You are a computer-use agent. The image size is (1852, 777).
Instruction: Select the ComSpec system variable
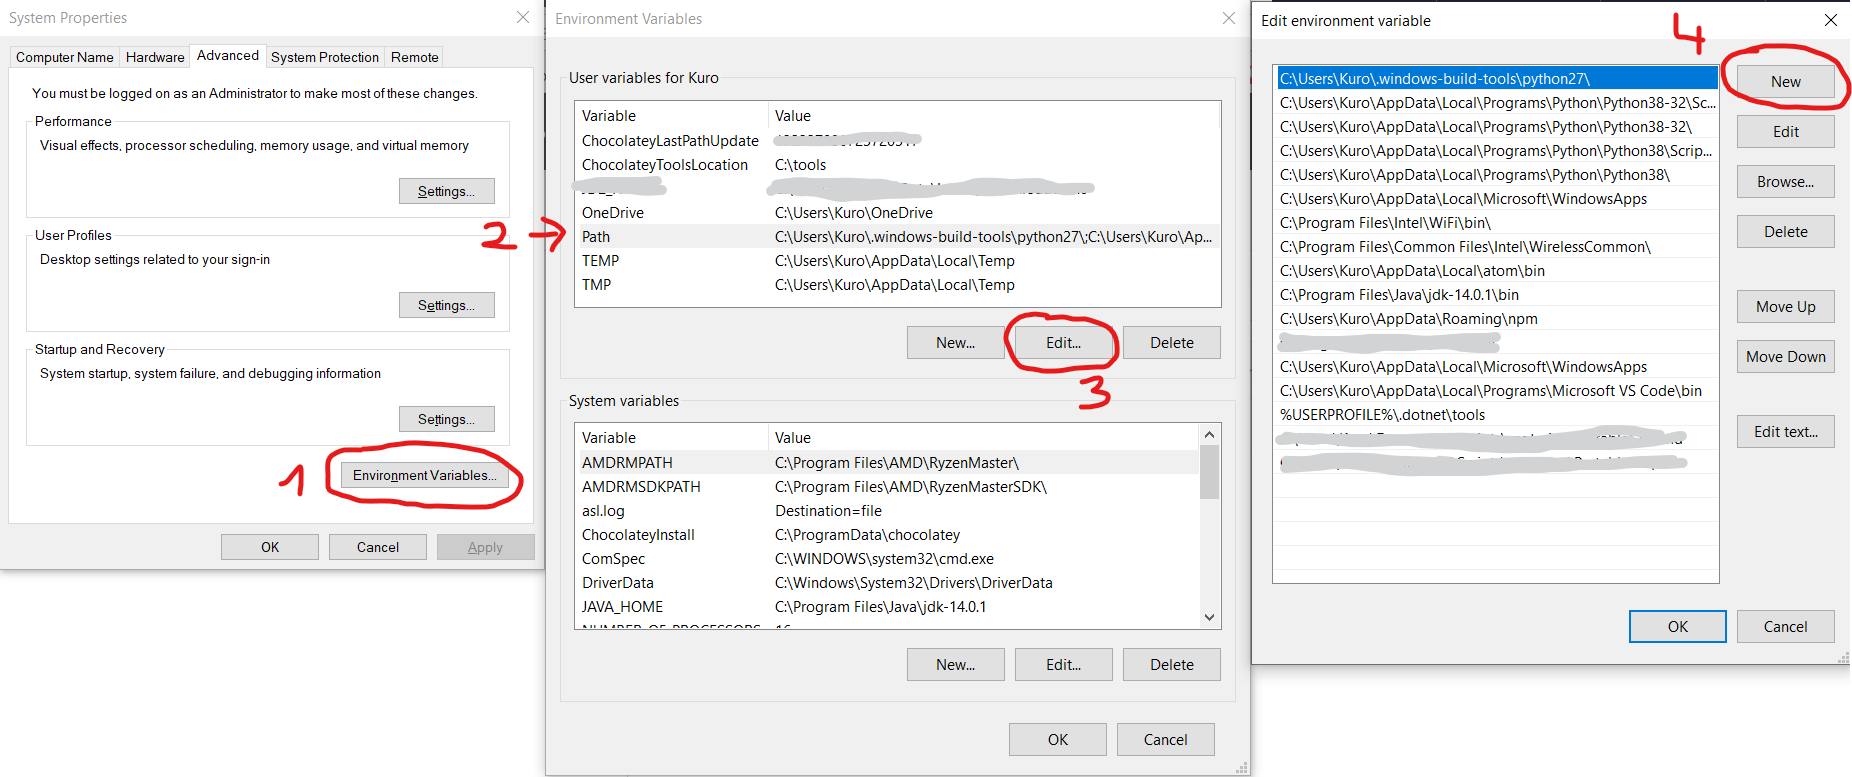point(887,559)
